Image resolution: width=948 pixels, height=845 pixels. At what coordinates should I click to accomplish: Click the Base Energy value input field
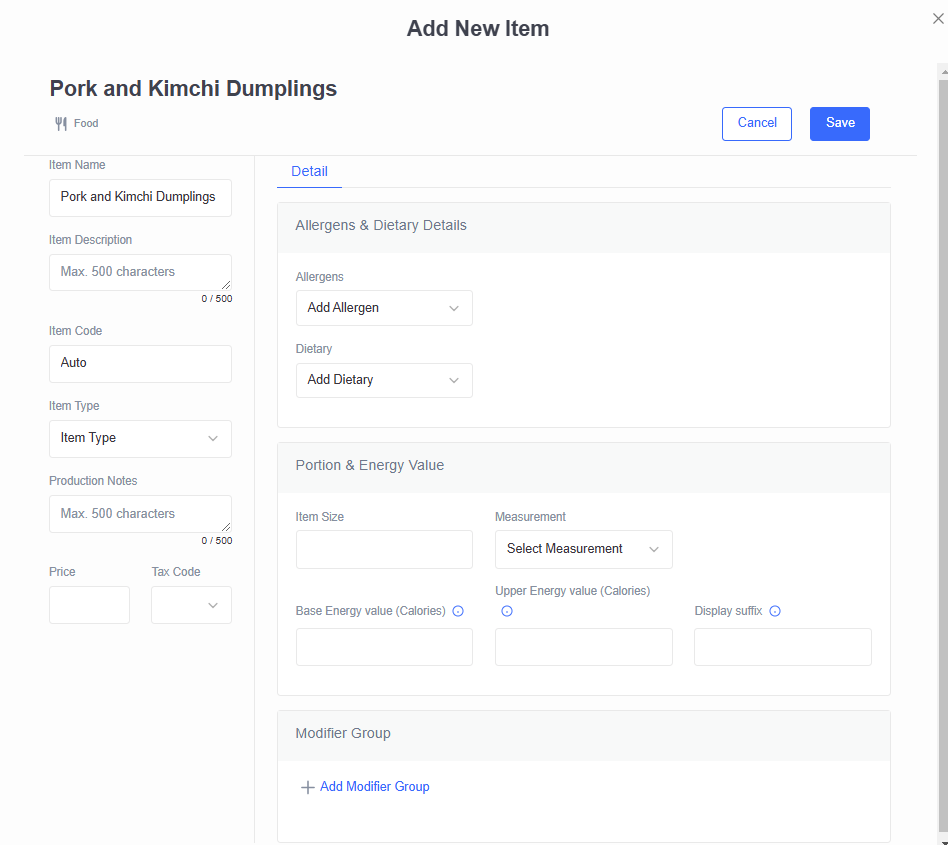point(384,647)
